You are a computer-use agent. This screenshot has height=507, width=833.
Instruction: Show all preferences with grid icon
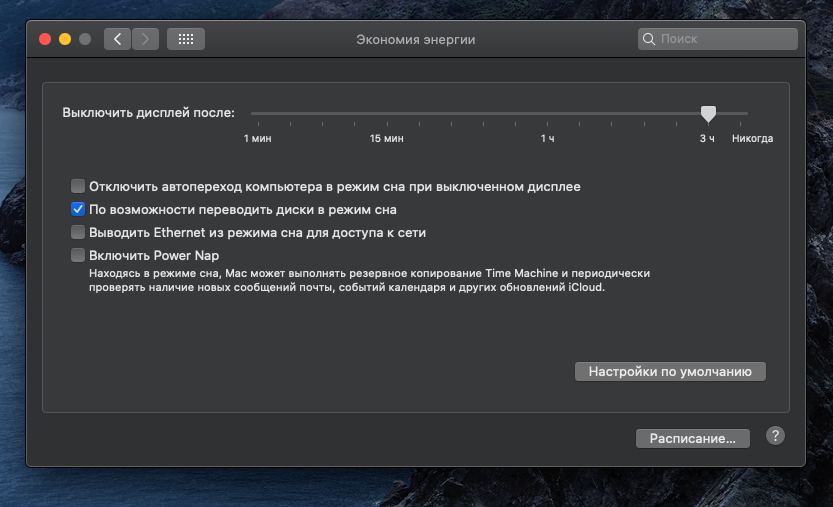[x=186, y=39]
